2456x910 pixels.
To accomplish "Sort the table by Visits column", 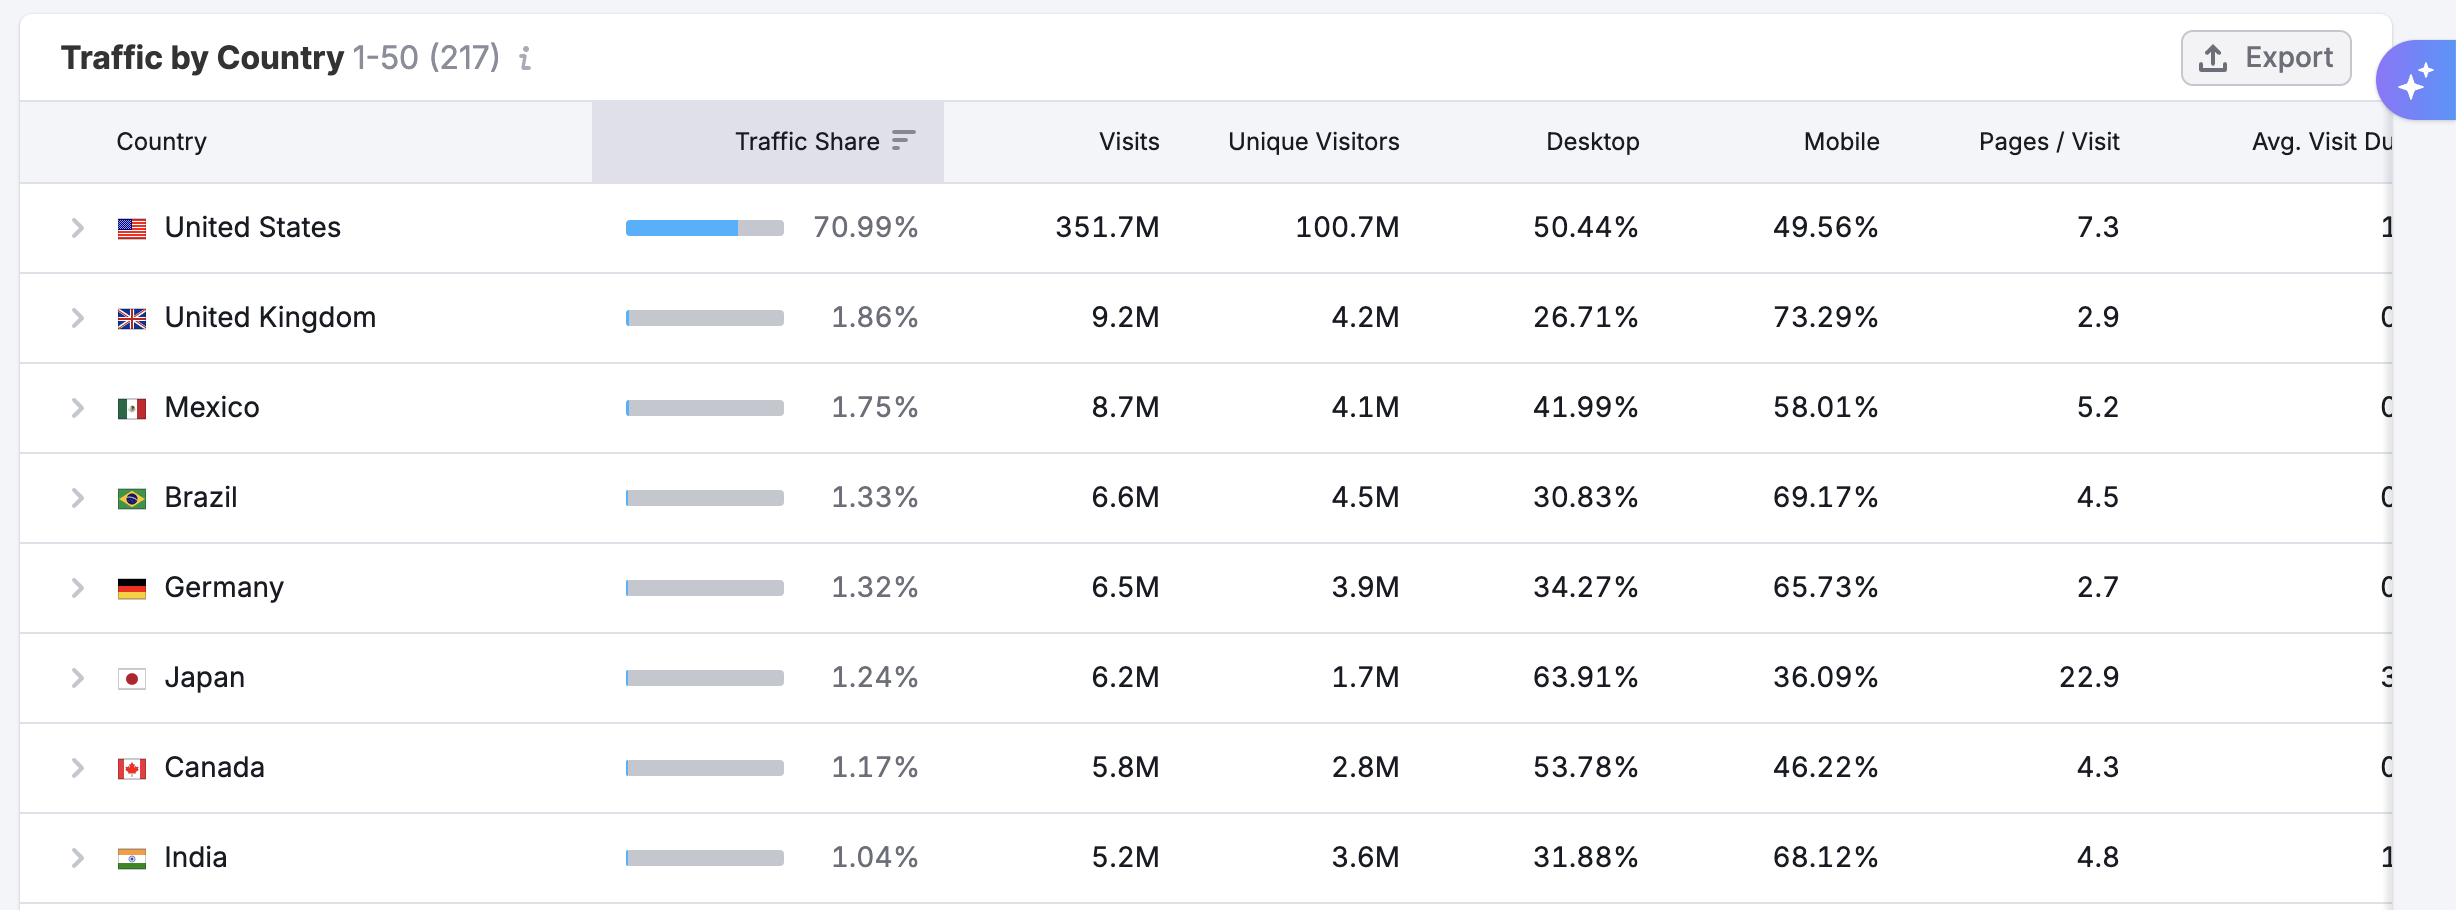I will tap(1127, 141).
